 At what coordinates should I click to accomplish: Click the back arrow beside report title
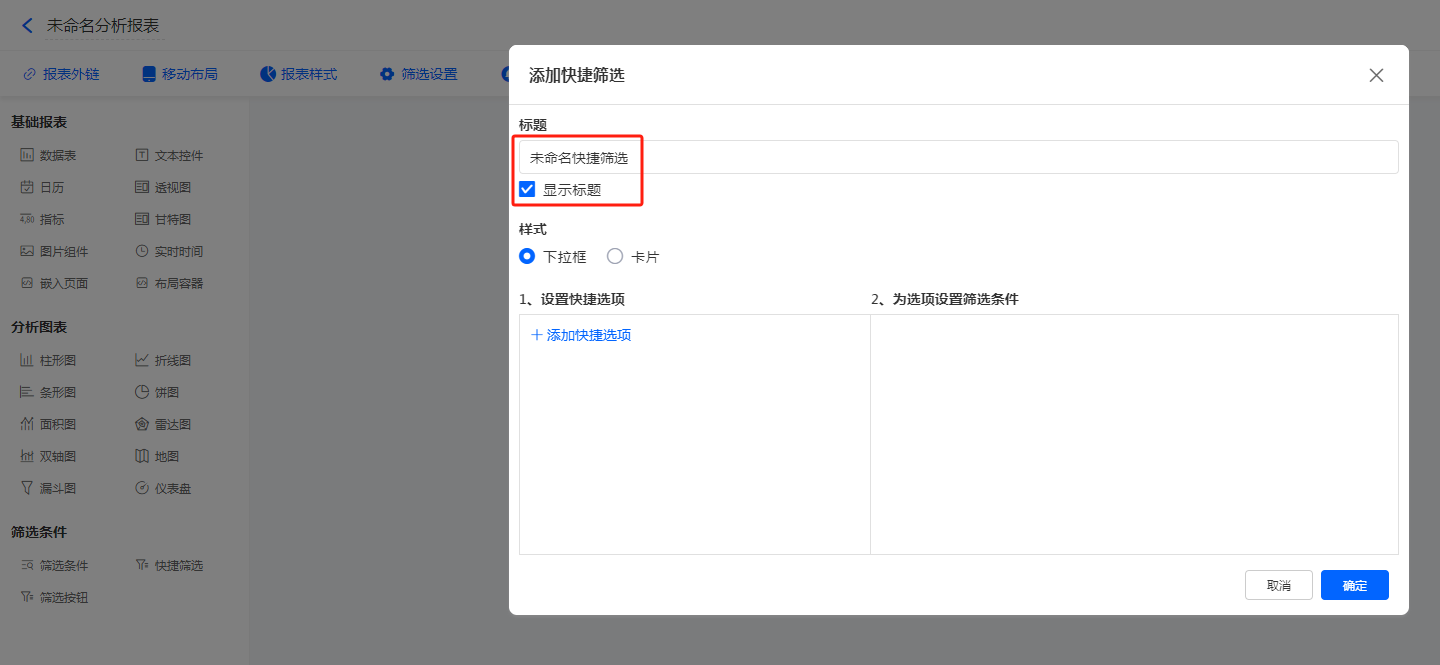click(27, 26)
